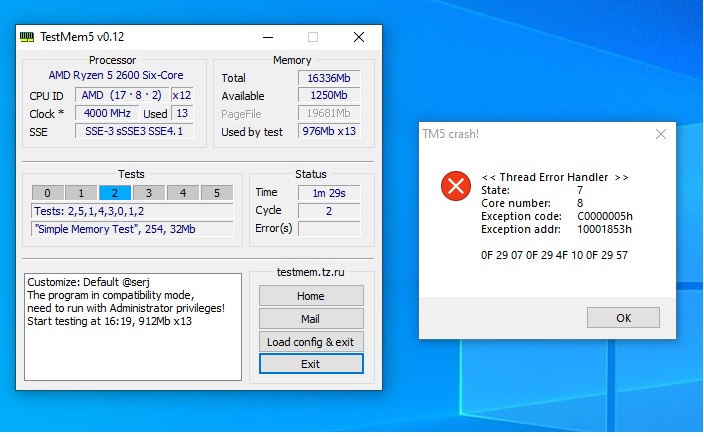Open the Home button link
This screenshot has width=704, height=437.
point(311,296)
